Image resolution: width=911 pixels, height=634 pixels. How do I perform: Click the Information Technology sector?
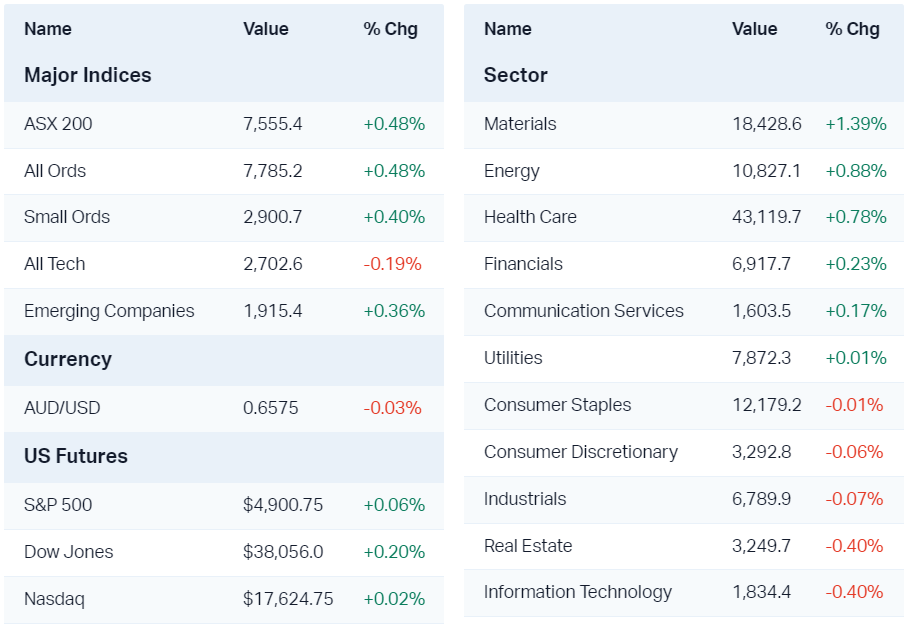578,592
